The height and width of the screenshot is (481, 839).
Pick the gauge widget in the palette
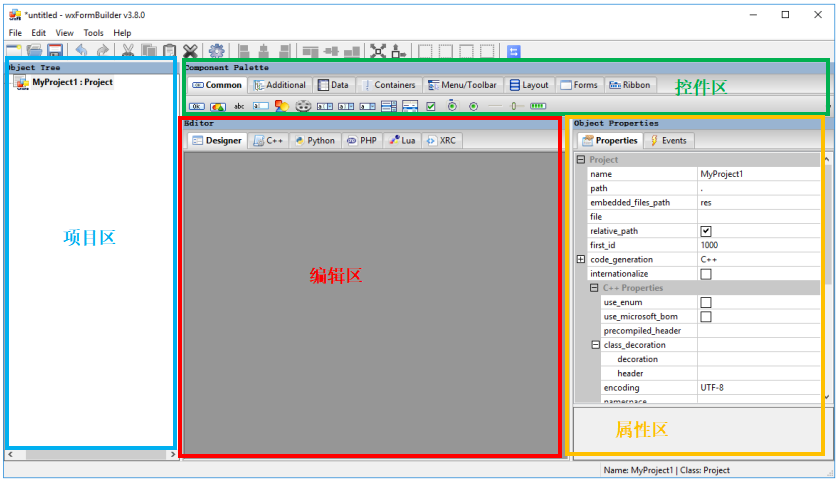pyautogui.click(x=538, y=106)
